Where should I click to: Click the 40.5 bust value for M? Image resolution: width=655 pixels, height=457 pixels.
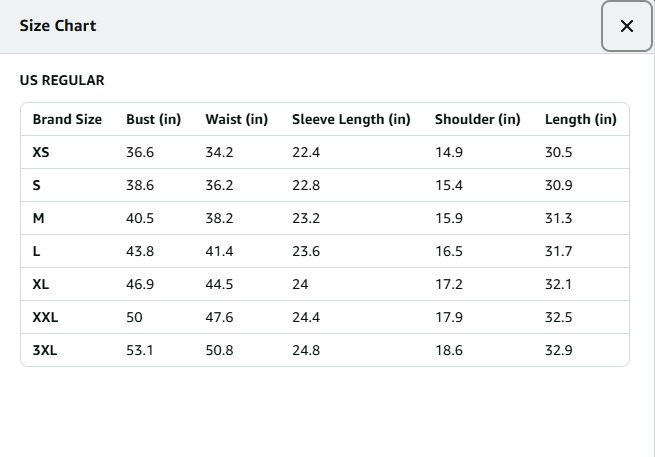point(140,218)
